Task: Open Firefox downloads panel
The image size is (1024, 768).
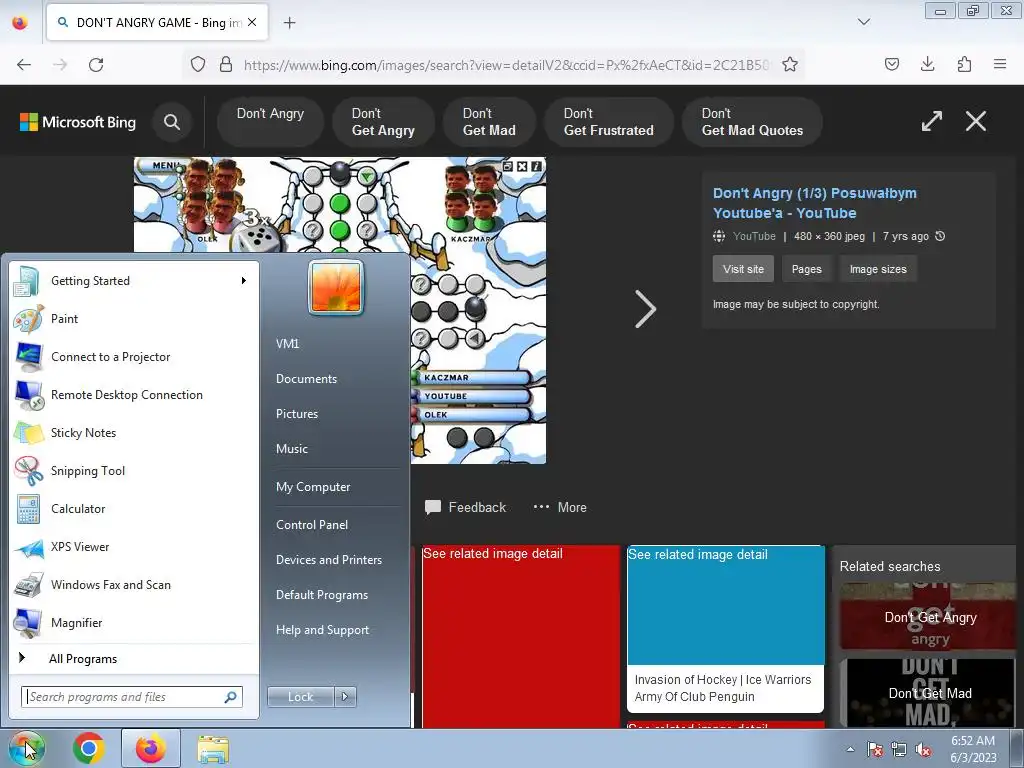Action: click(927, 64)
